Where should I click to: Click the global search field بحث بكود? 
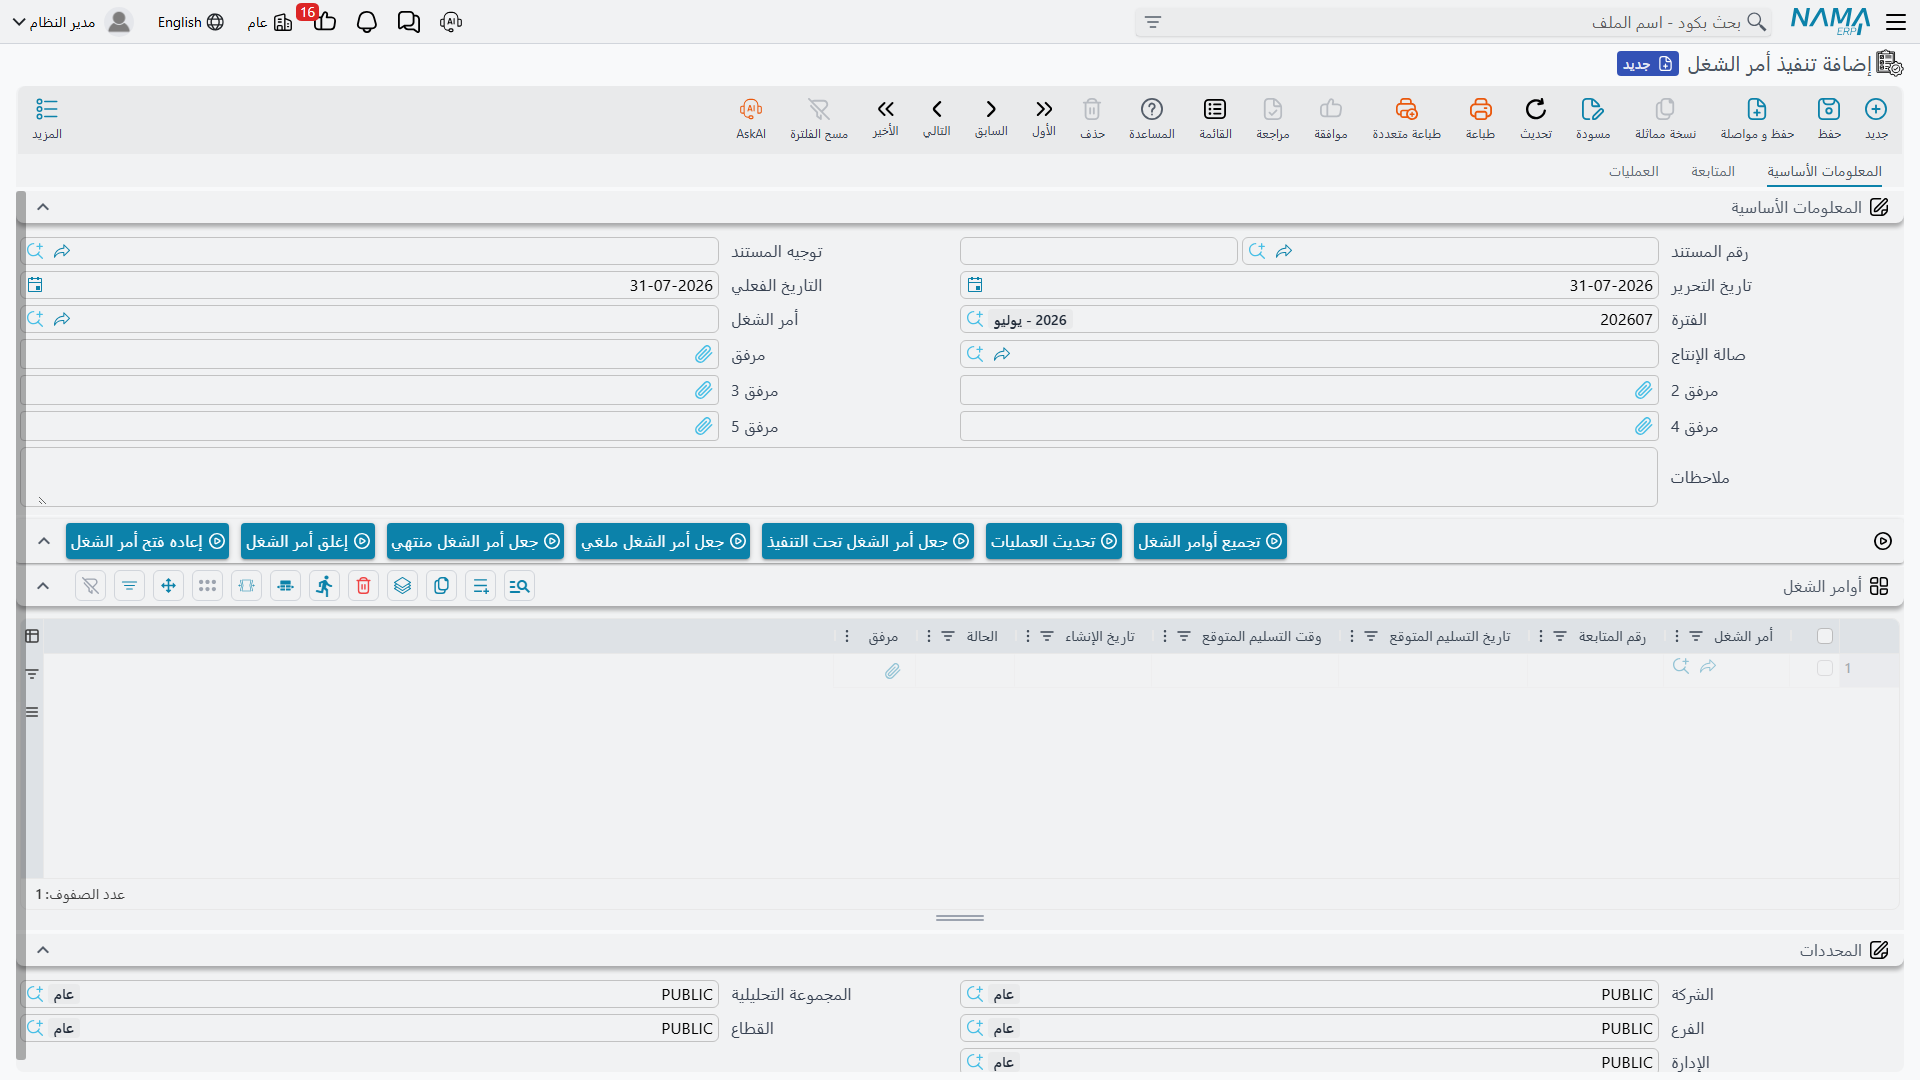1454,22
